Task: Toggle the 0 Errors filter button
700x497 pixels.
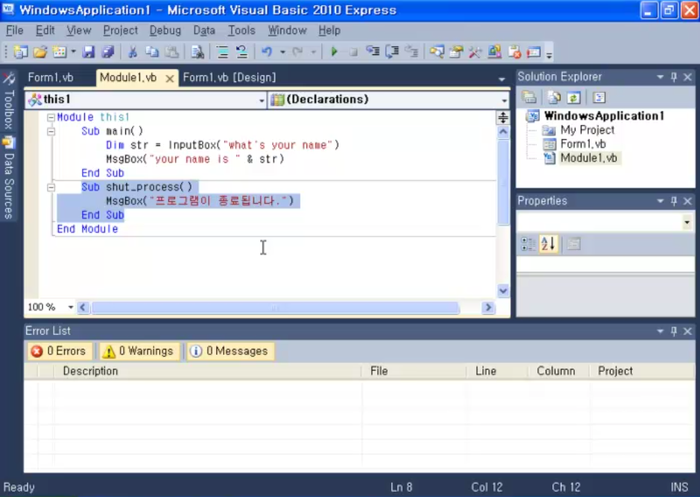Action: click(x=59, y=351)
